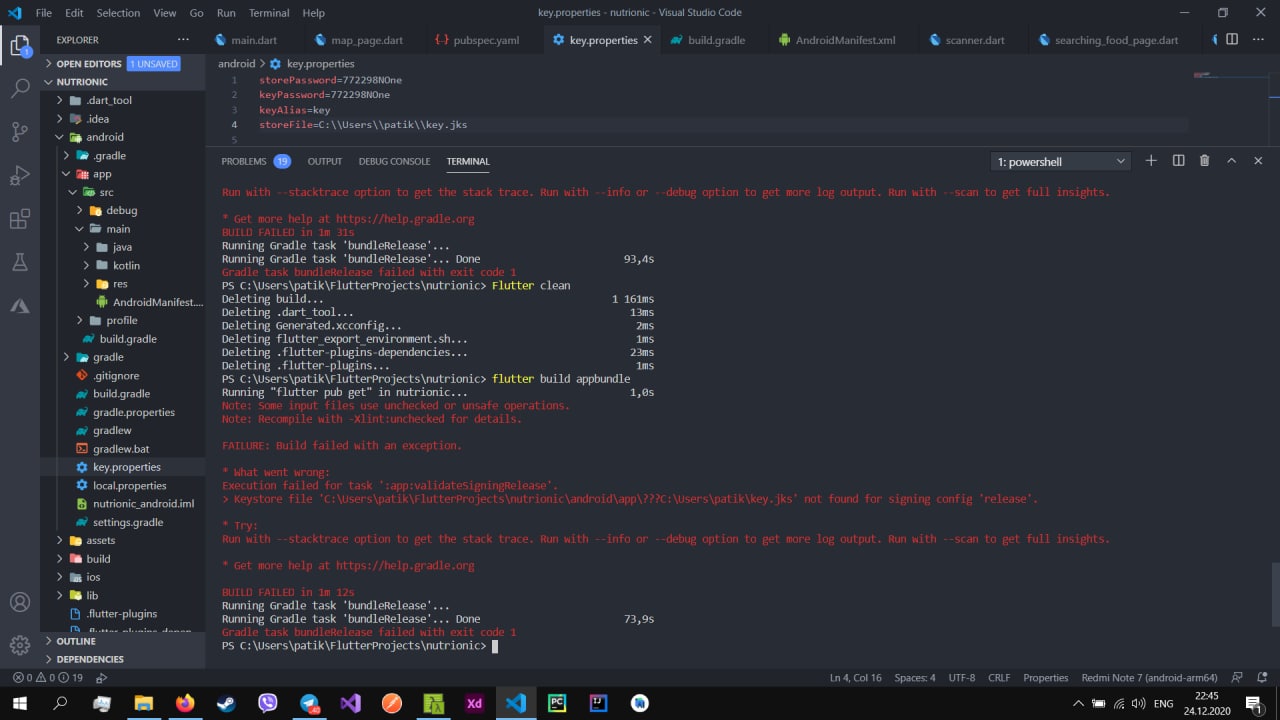Open Windows Start menu
This screenshot has width=1280, height=720.
click(19, 704)
